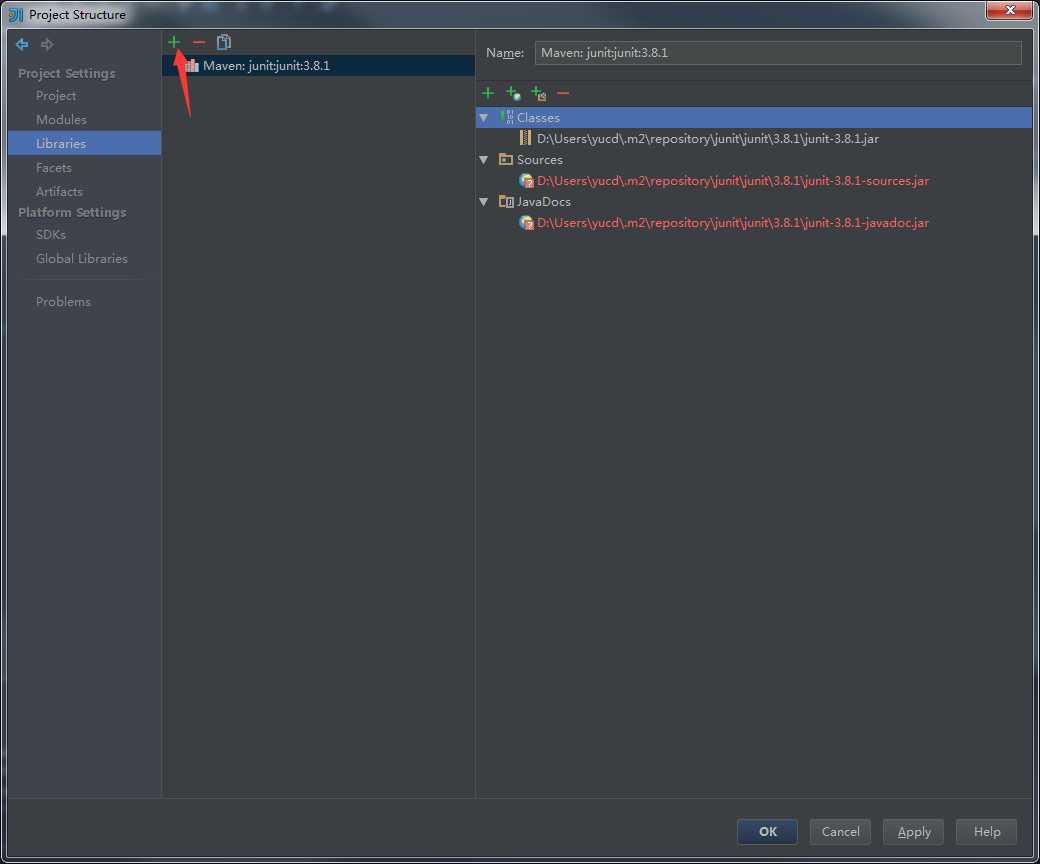The image size is (1040, 864).
Task: Select the junit-3.8.1-sources.jar path
Action: pos(733,180)
